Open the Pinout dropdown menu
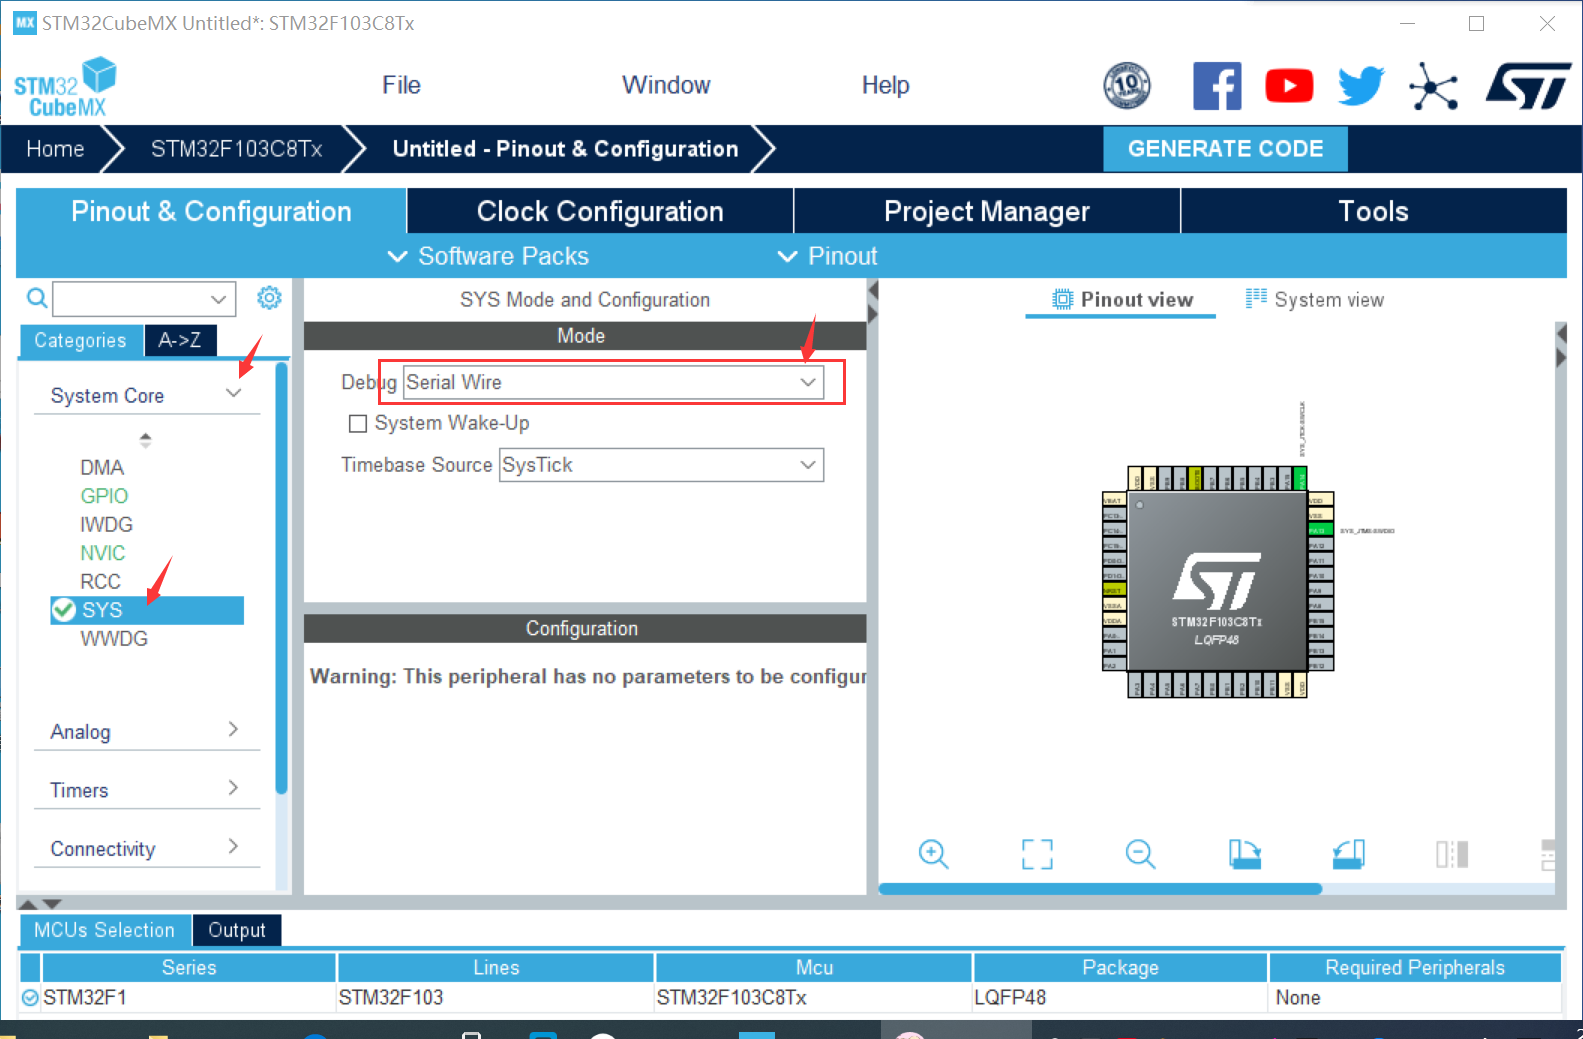1583x1039 pixels. click(827, 256)
